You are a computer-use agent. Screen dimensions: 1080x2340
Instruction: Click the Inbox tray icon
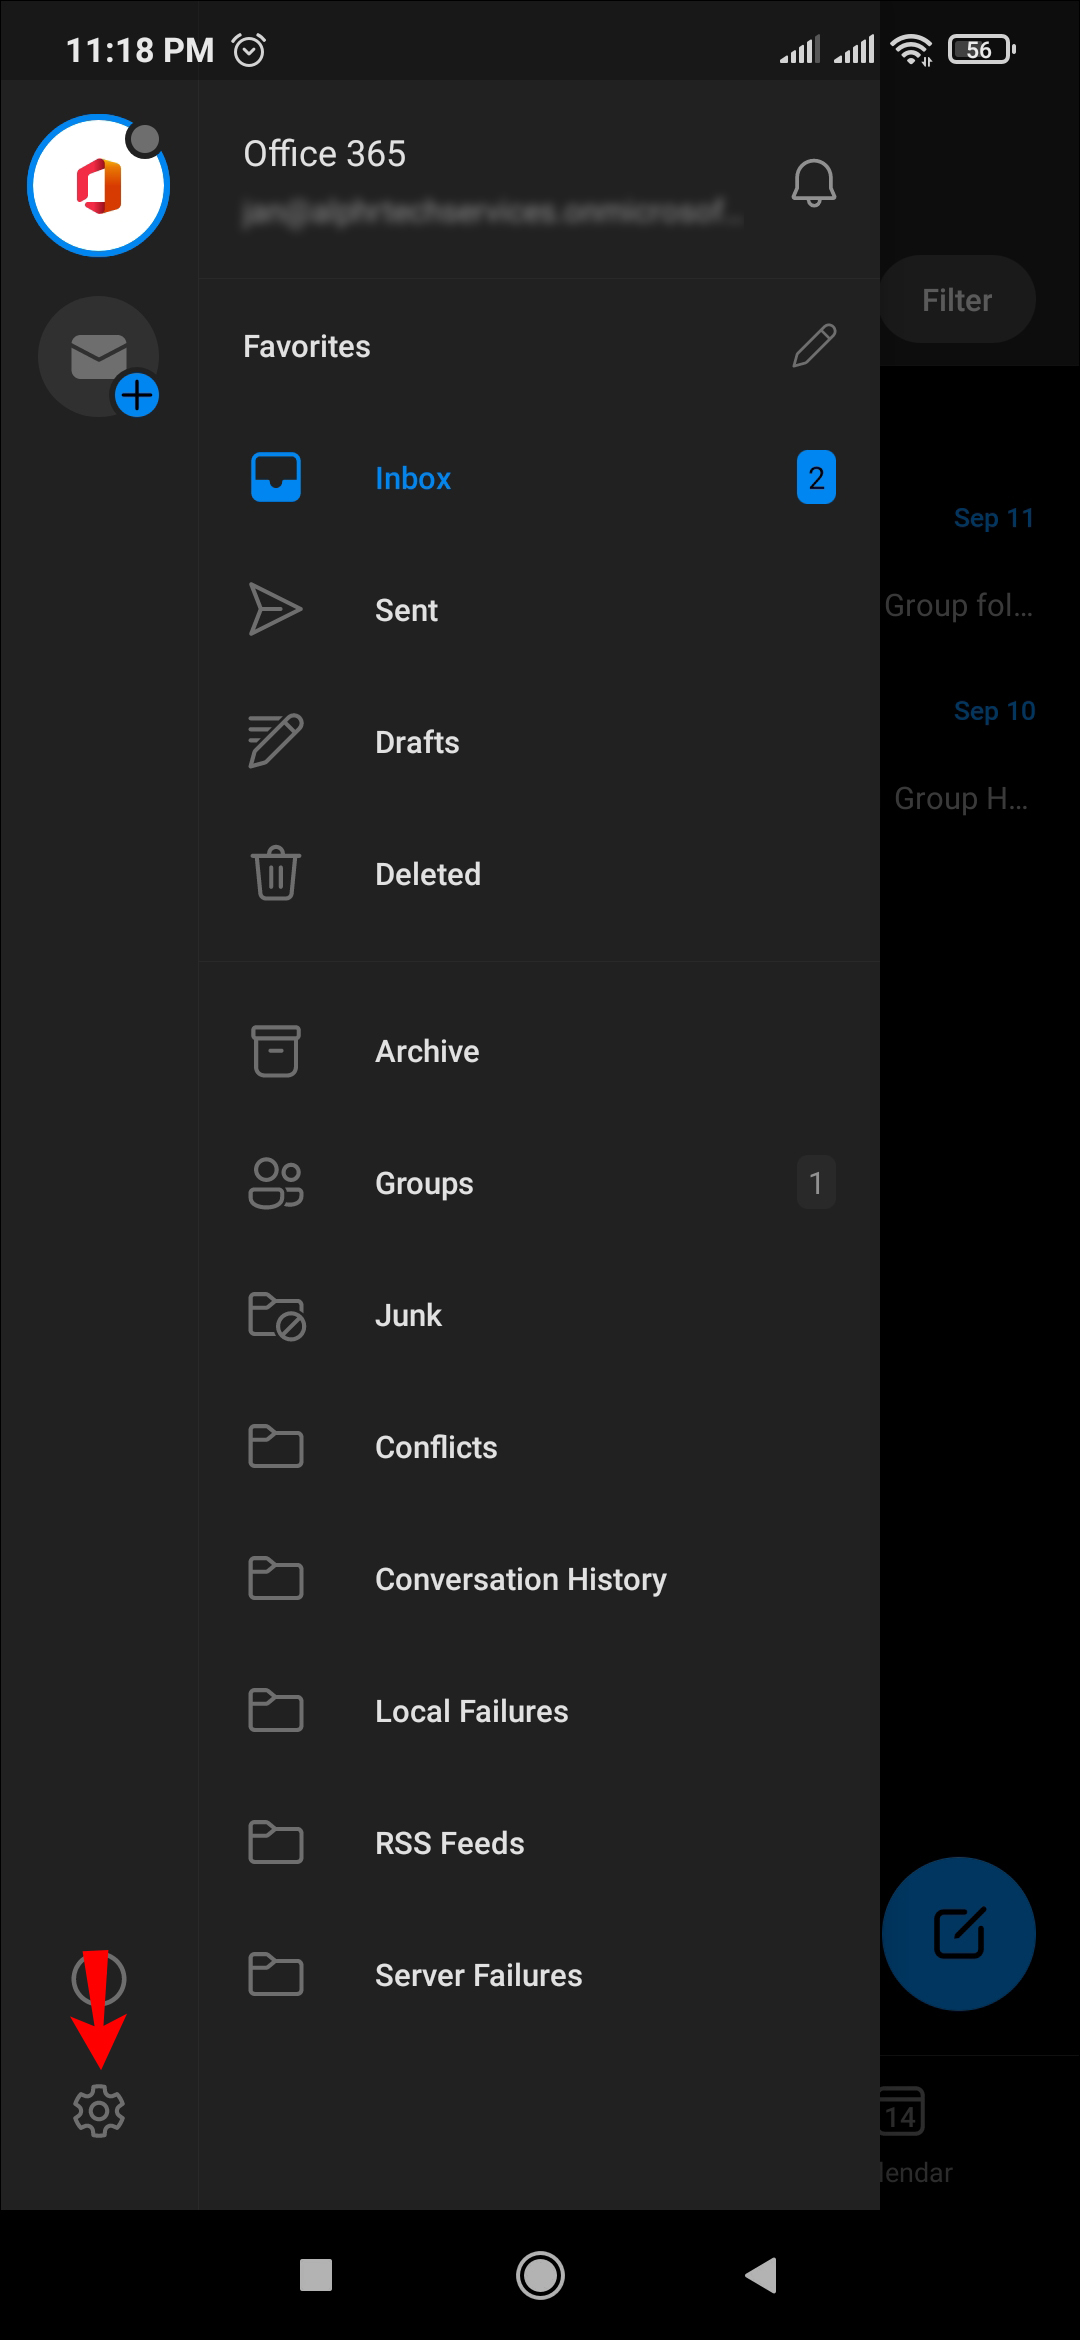(x=276, y=478)
